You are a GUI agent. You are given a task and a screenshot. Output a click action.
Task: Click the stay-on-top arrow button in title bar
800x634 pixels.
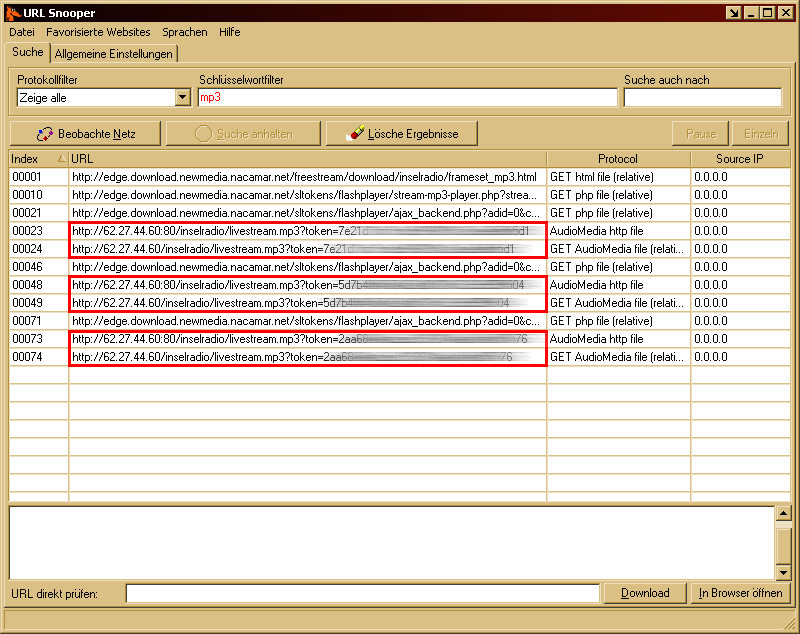click(734, 13)
